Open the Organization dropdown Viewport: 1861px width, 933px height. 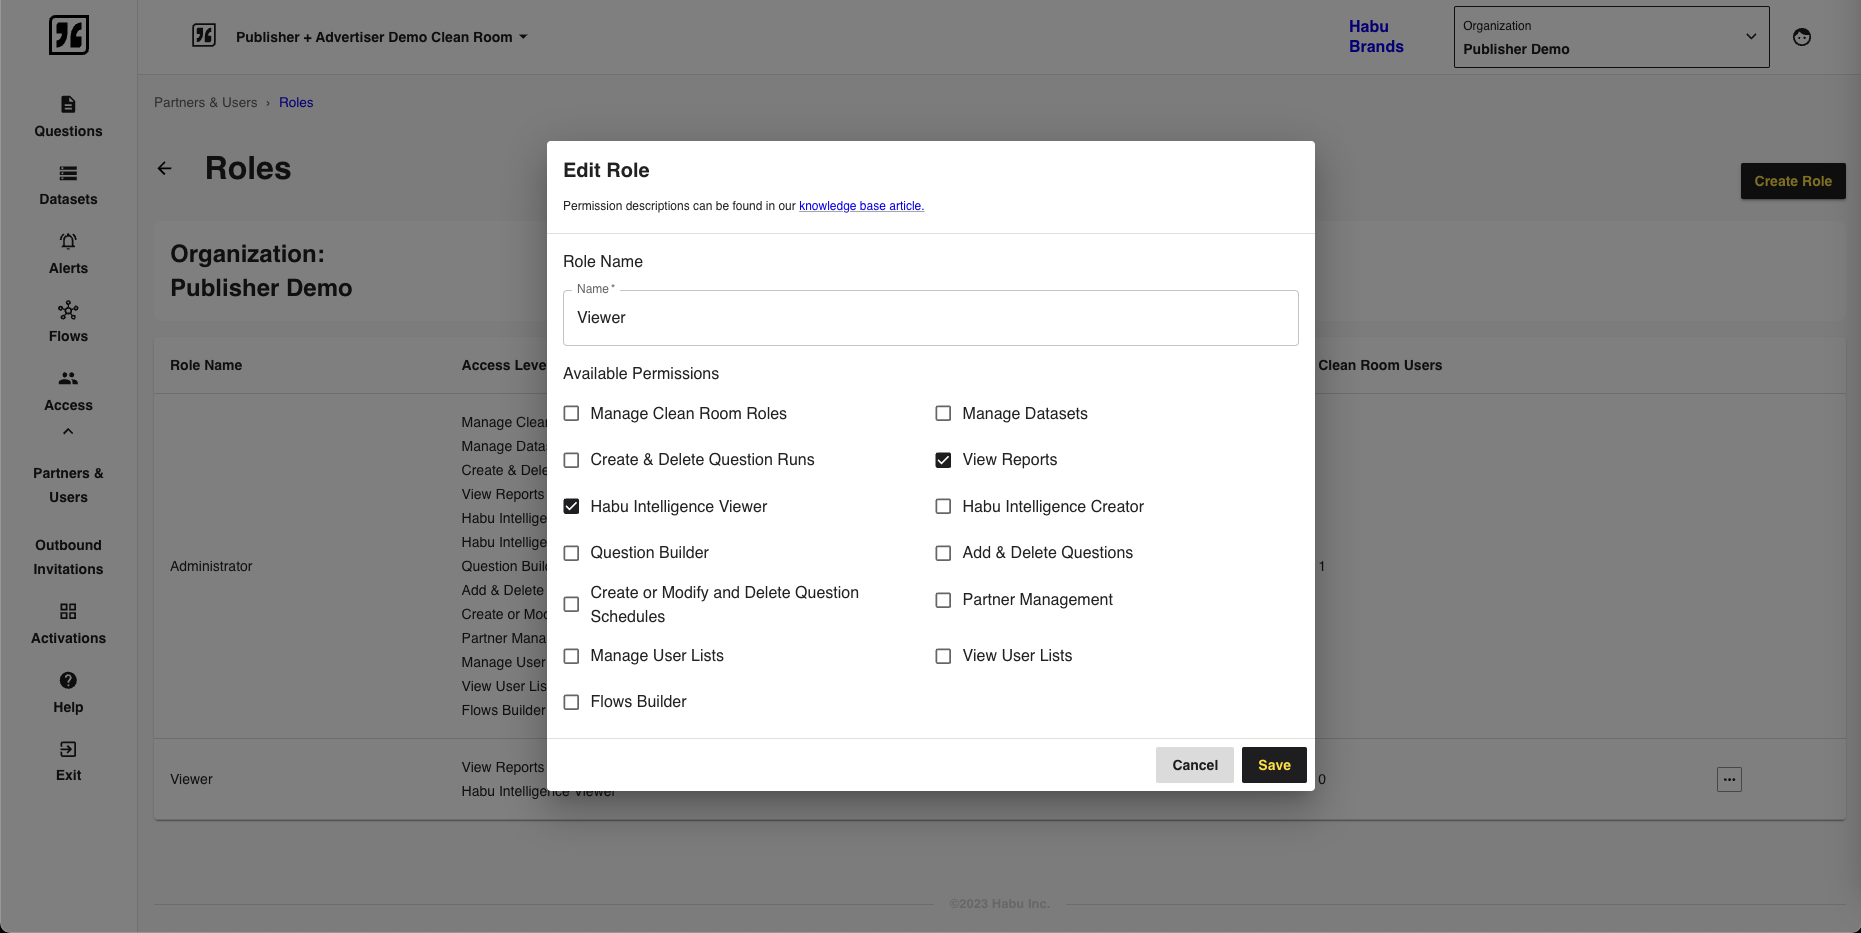click(1611, 37)
